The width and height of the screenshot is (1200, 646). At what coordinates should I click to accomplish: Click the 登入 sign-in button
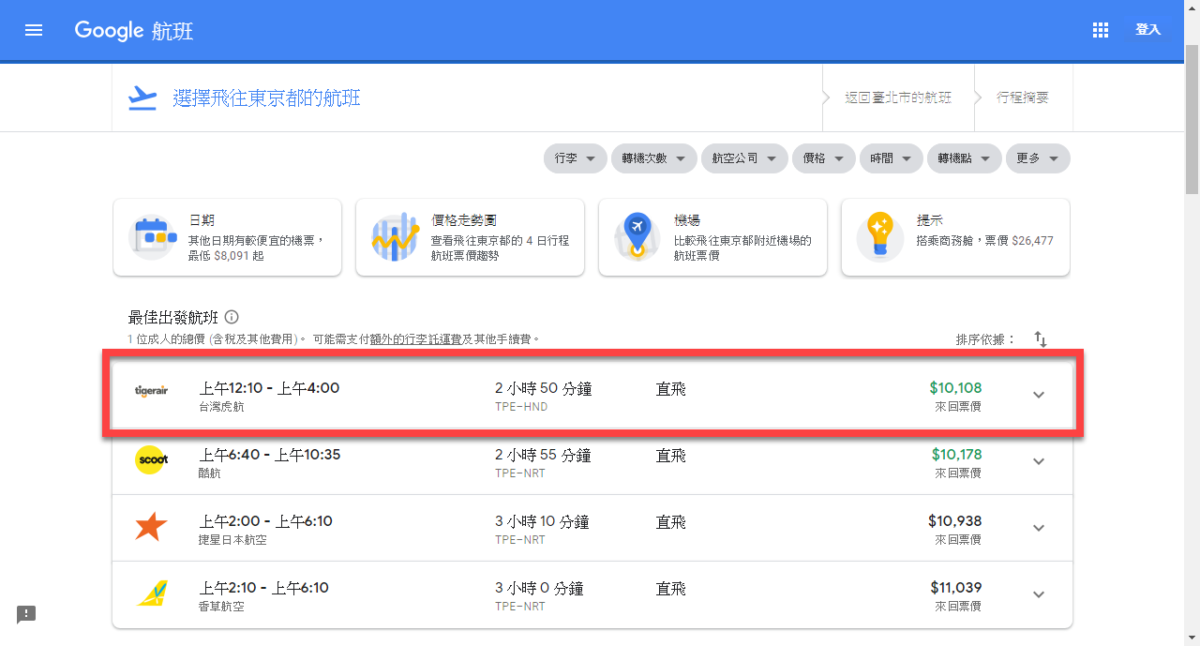click(x=1148, y=30)
